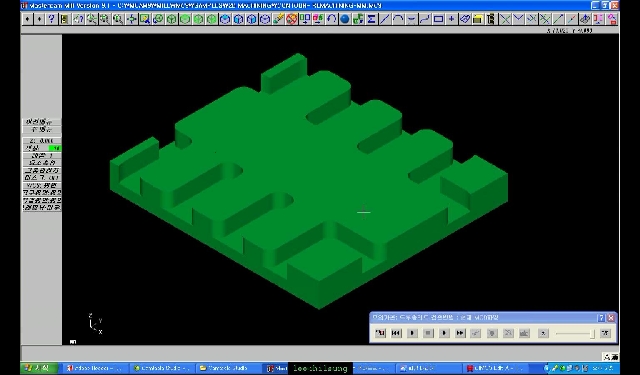Select the create arc tool icon
The width and height of the screenshot is (640, 375).
tap(398, 19)
